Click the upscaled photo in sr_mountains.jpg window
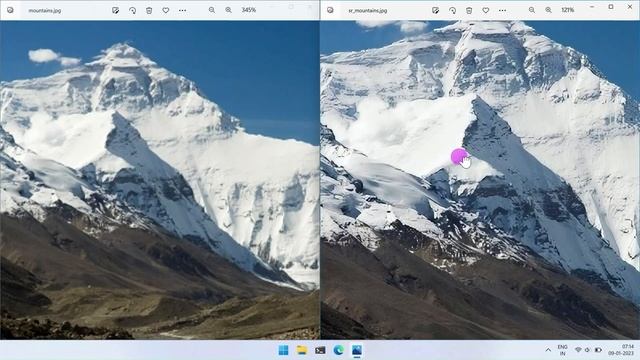 pyautogui.click(x=480, y=180)
